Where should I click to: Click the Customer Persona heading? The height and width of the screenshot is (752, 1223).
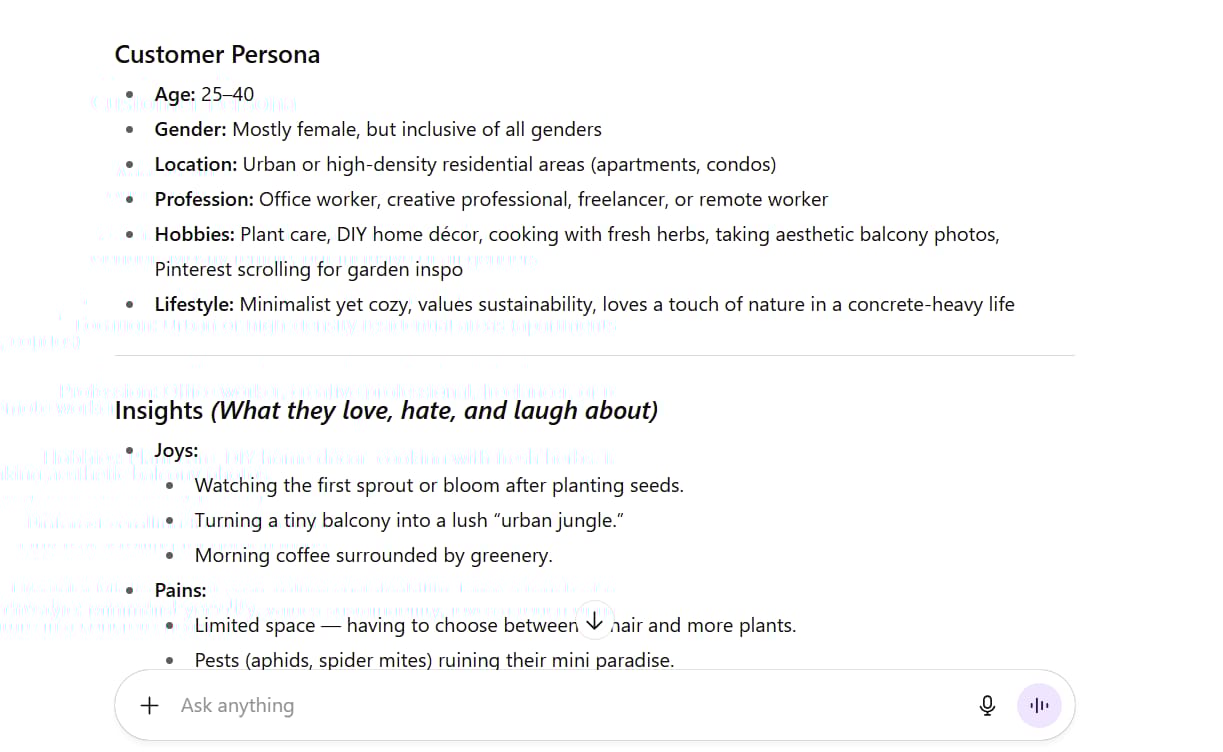(217, 54)
